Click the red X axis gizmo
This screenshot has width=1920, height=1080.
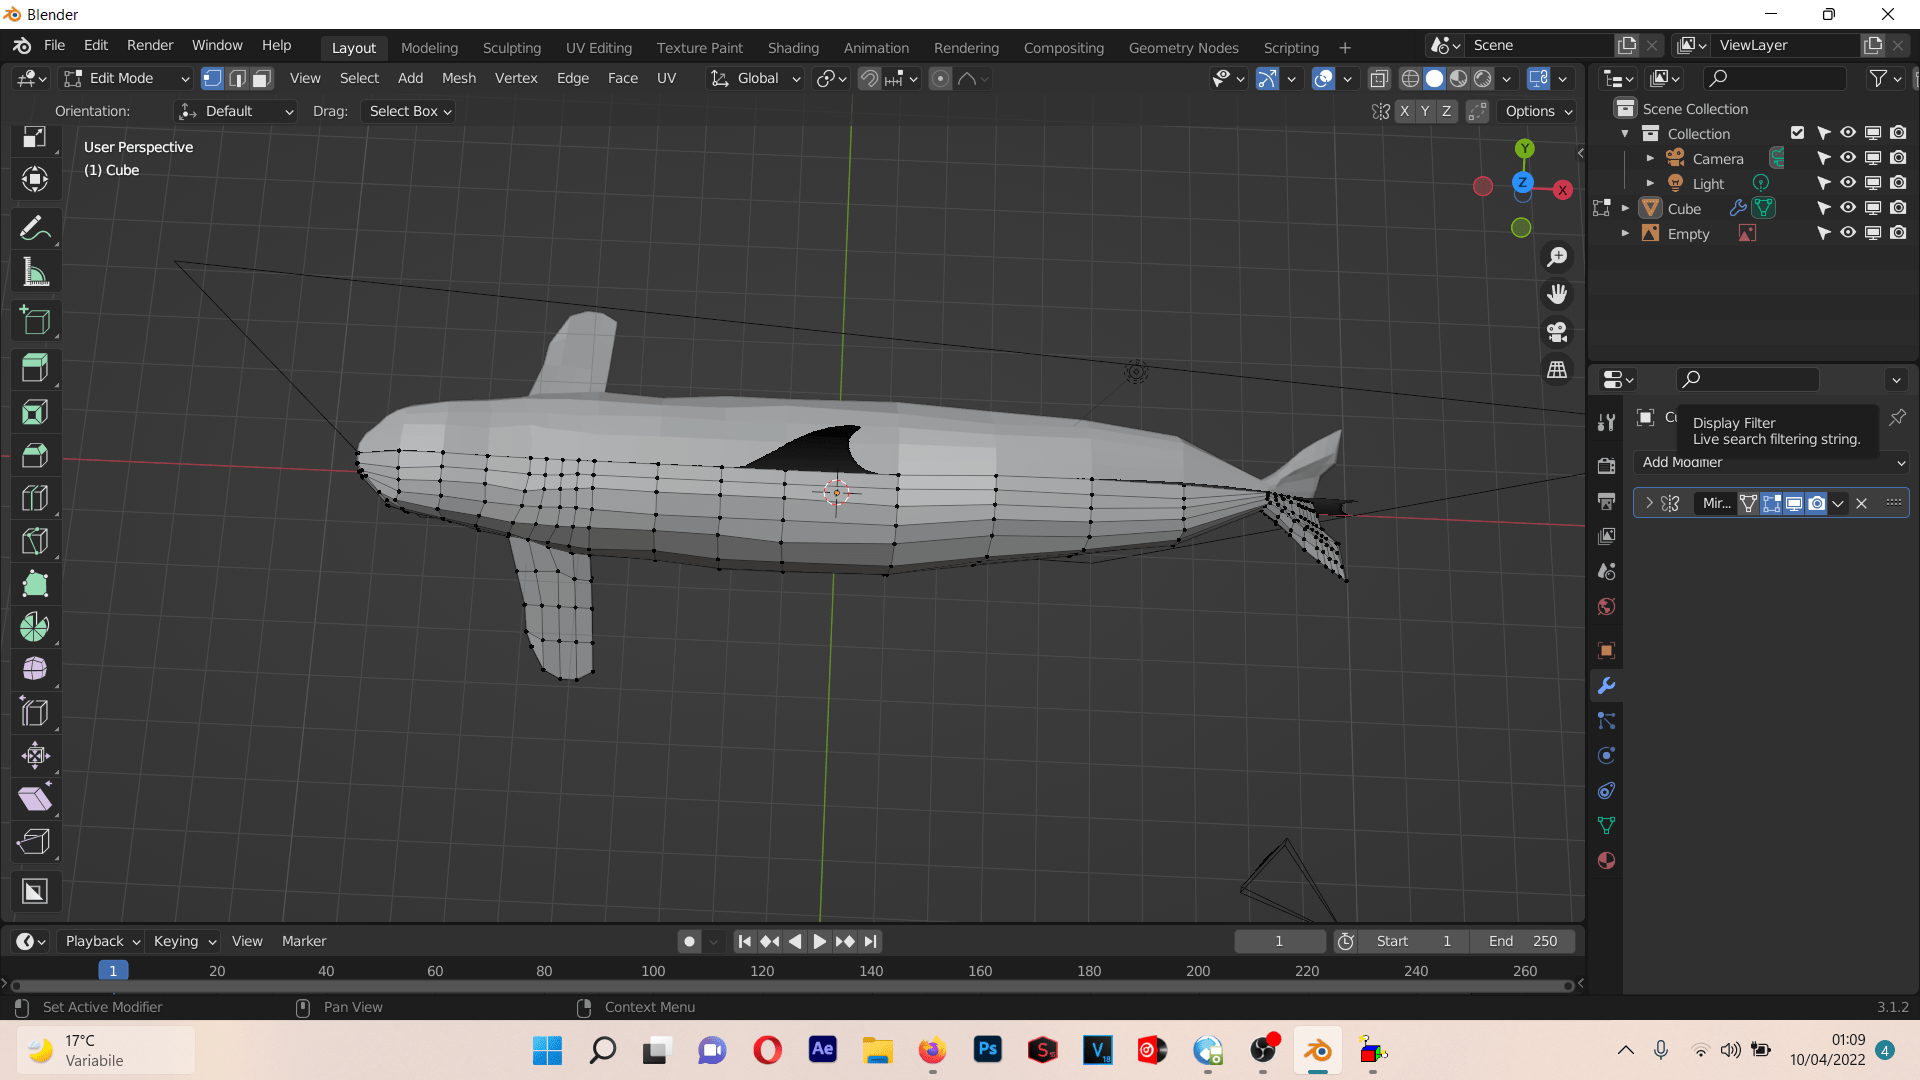(x=1562, y=190)
